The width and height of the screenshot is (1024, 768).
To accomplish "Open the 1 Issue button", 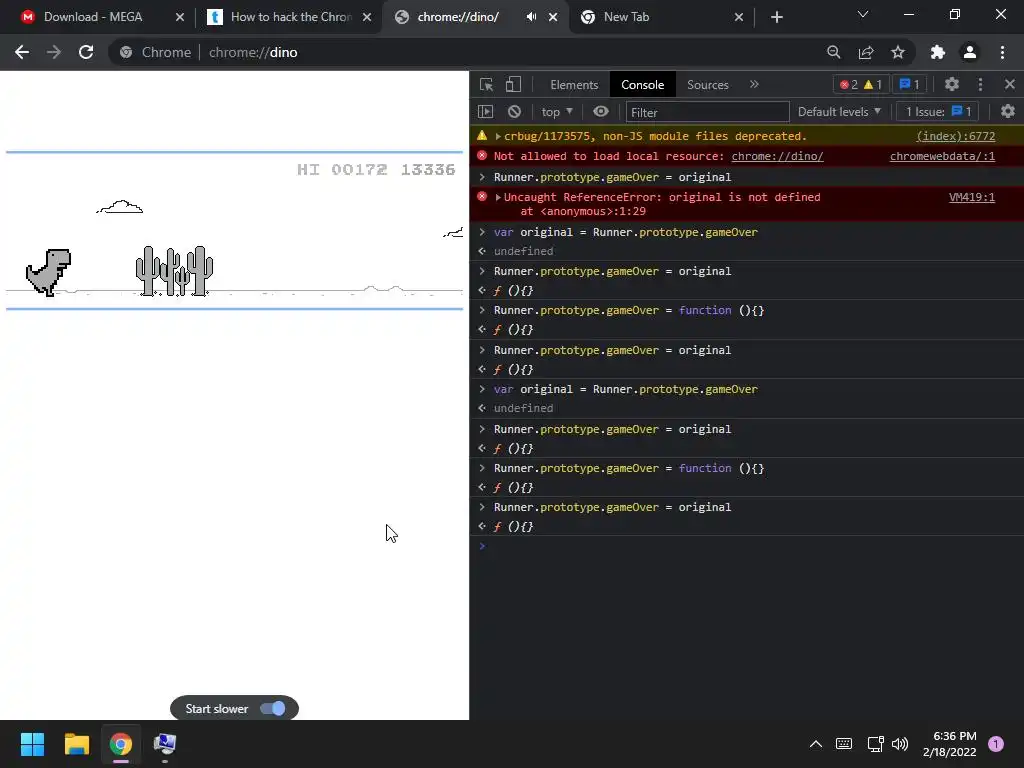I will tap(938, 112).
